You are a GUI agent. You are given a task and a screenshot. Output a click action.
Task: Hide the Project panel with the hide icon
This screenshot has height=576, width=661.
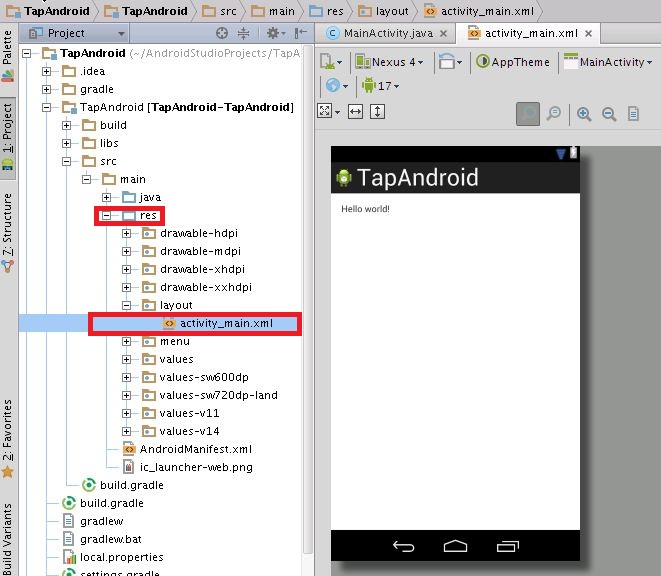click(301, 33)
